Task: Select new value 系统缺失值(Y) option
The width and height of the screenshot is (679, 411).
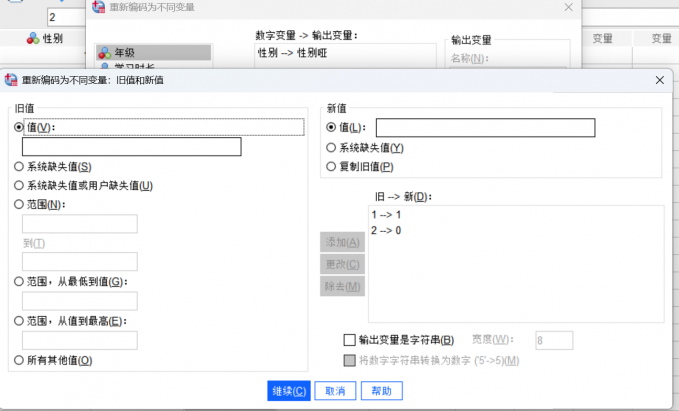Action: (x=331, y=148)
